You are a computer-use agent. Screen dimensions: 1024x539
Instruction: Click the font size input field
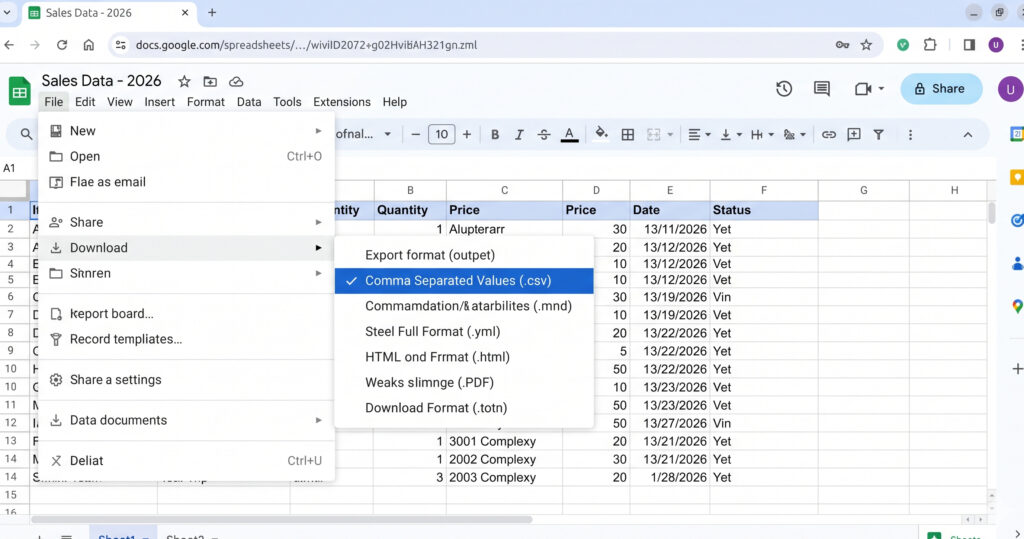click(441, 135)
